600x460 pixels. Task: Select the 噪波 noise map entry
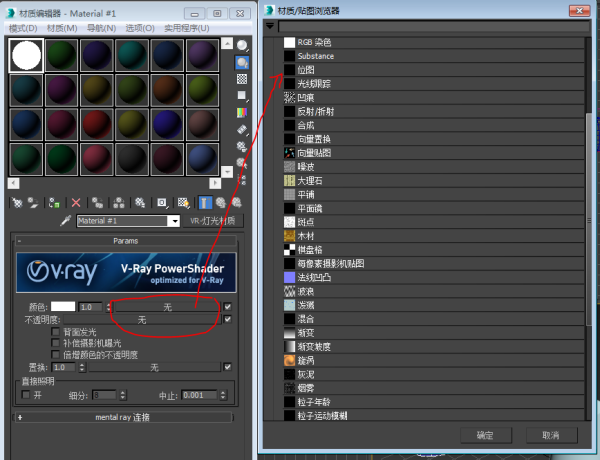434,167
